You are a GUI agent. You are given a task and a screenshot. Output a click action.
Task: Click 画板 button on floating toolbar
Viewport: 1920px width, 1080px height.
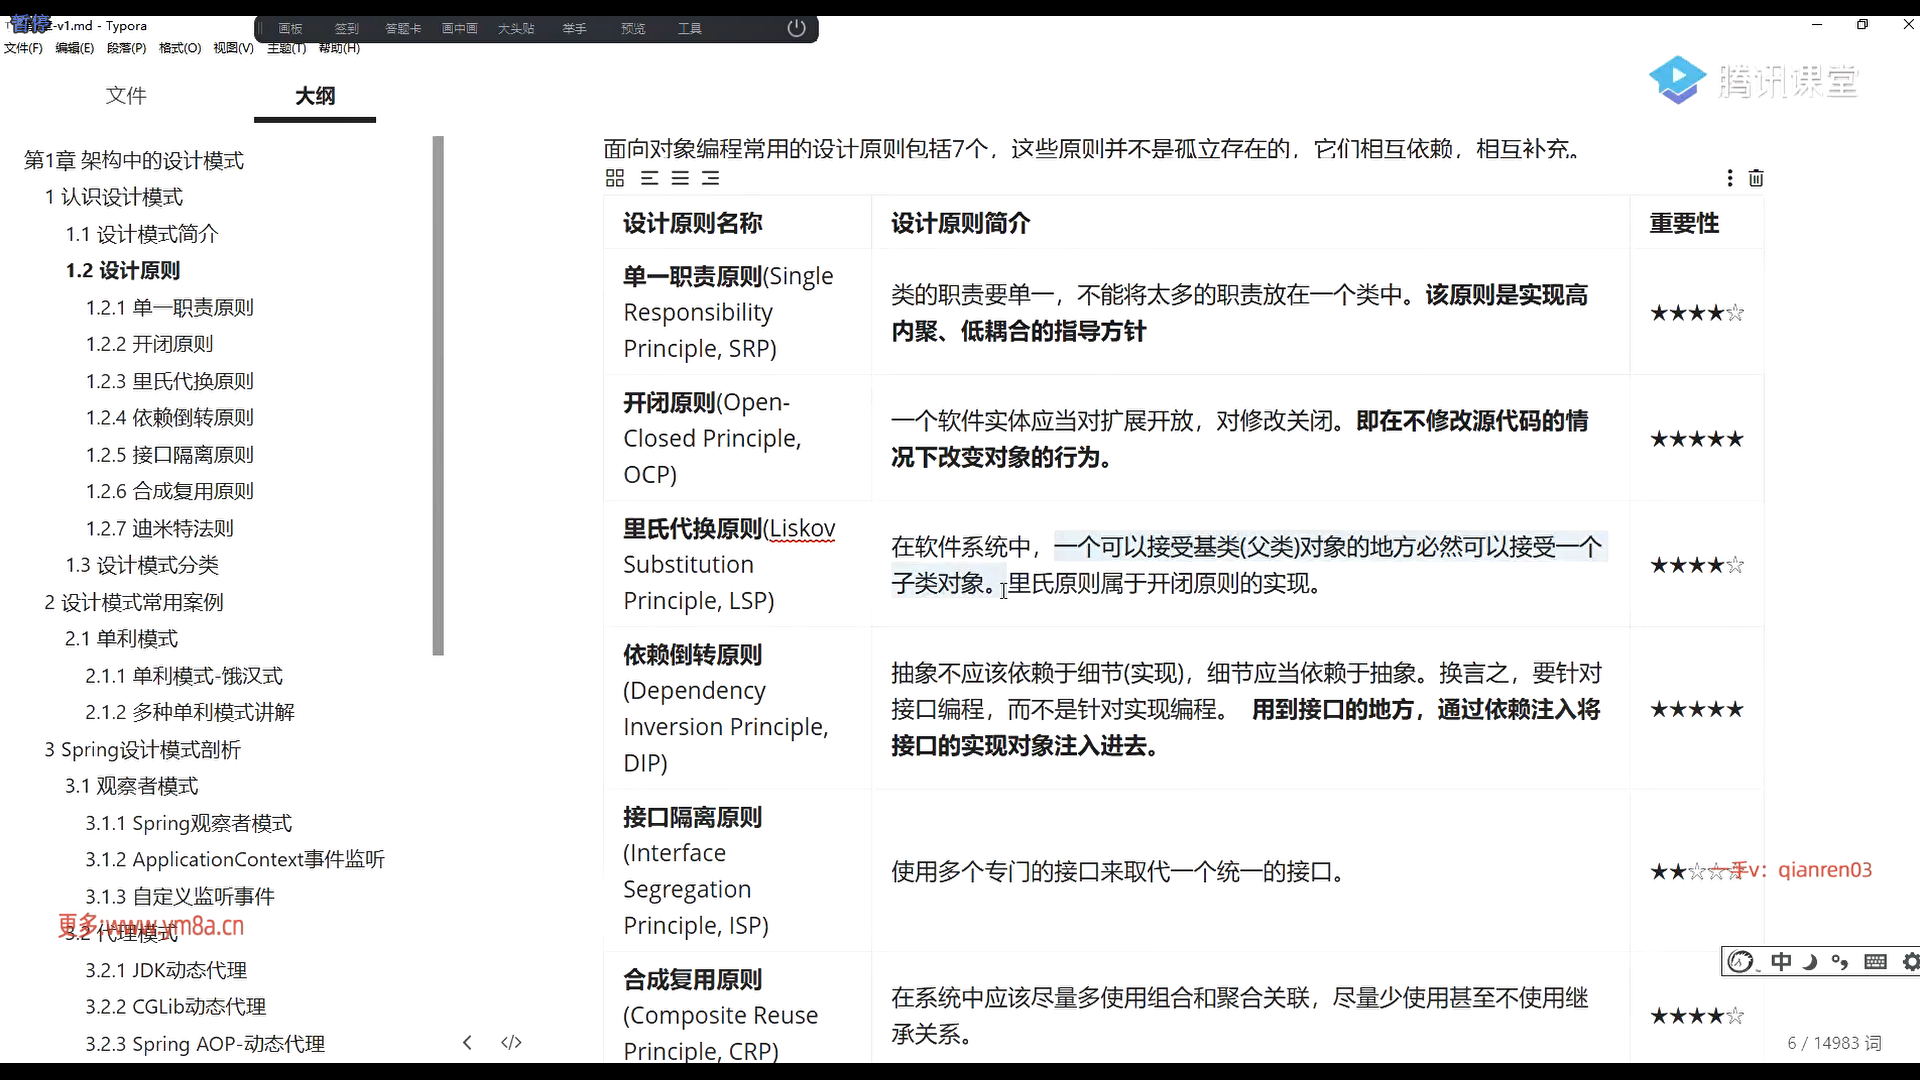point(290,29)
